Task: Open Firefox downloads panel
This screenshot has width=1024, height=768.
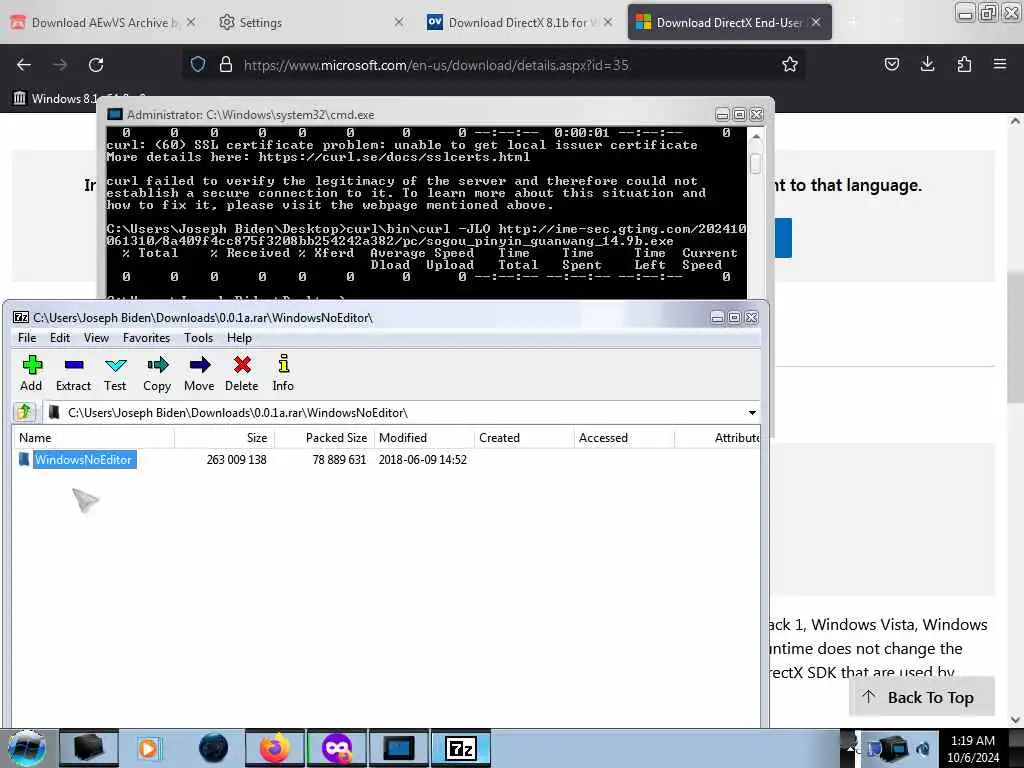Action: [x=927, y=64]
